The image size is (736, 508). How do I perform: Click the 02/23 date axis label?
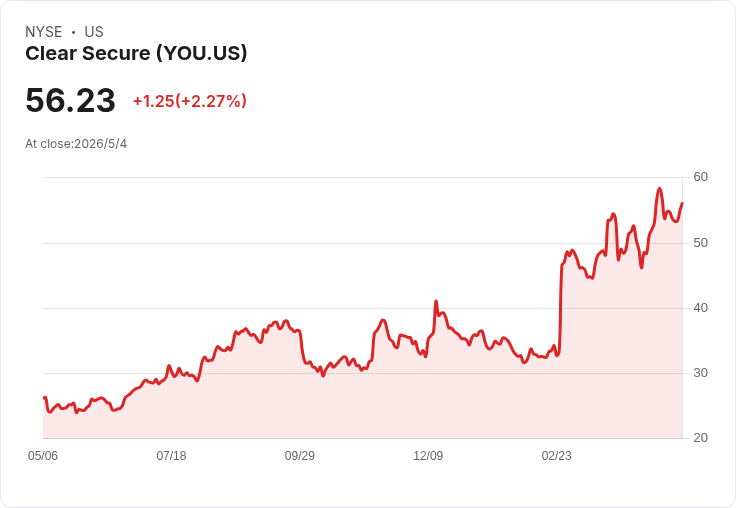point(557,456)
